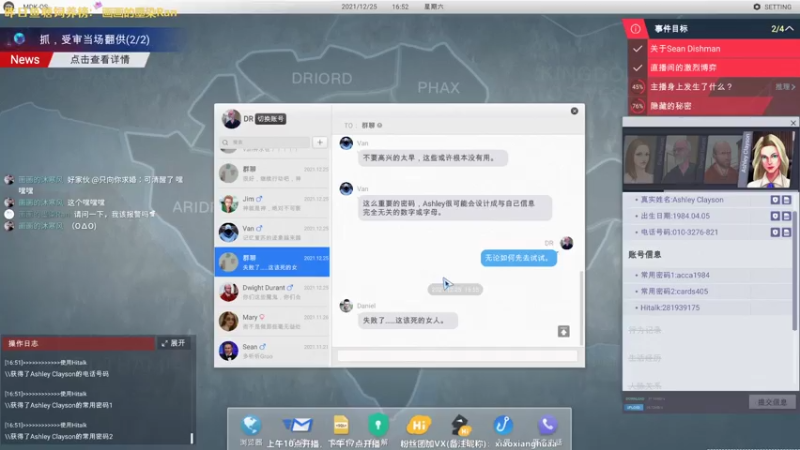Click first icon beside 出生日期 1984.04.05 row
Viewport: 800px width, 450px height.
[775, 216]
